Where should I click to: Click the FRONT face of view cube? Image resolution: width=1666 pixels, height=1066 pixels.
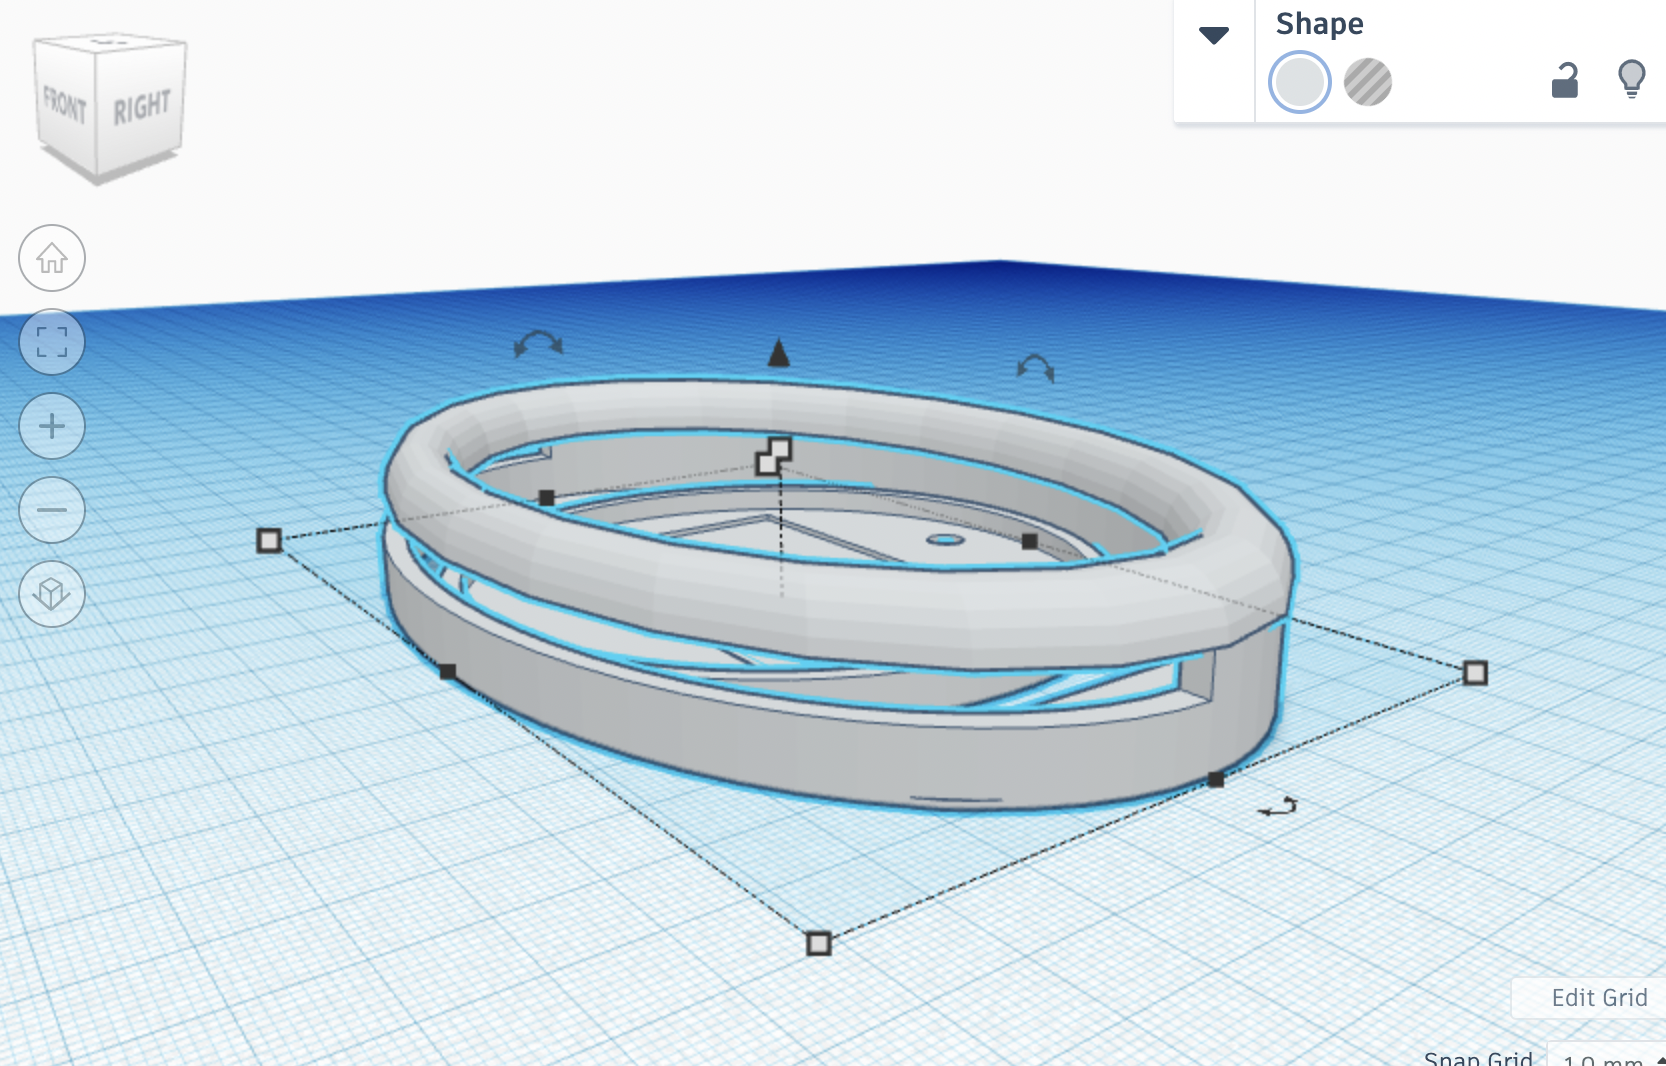coord(65,104)
